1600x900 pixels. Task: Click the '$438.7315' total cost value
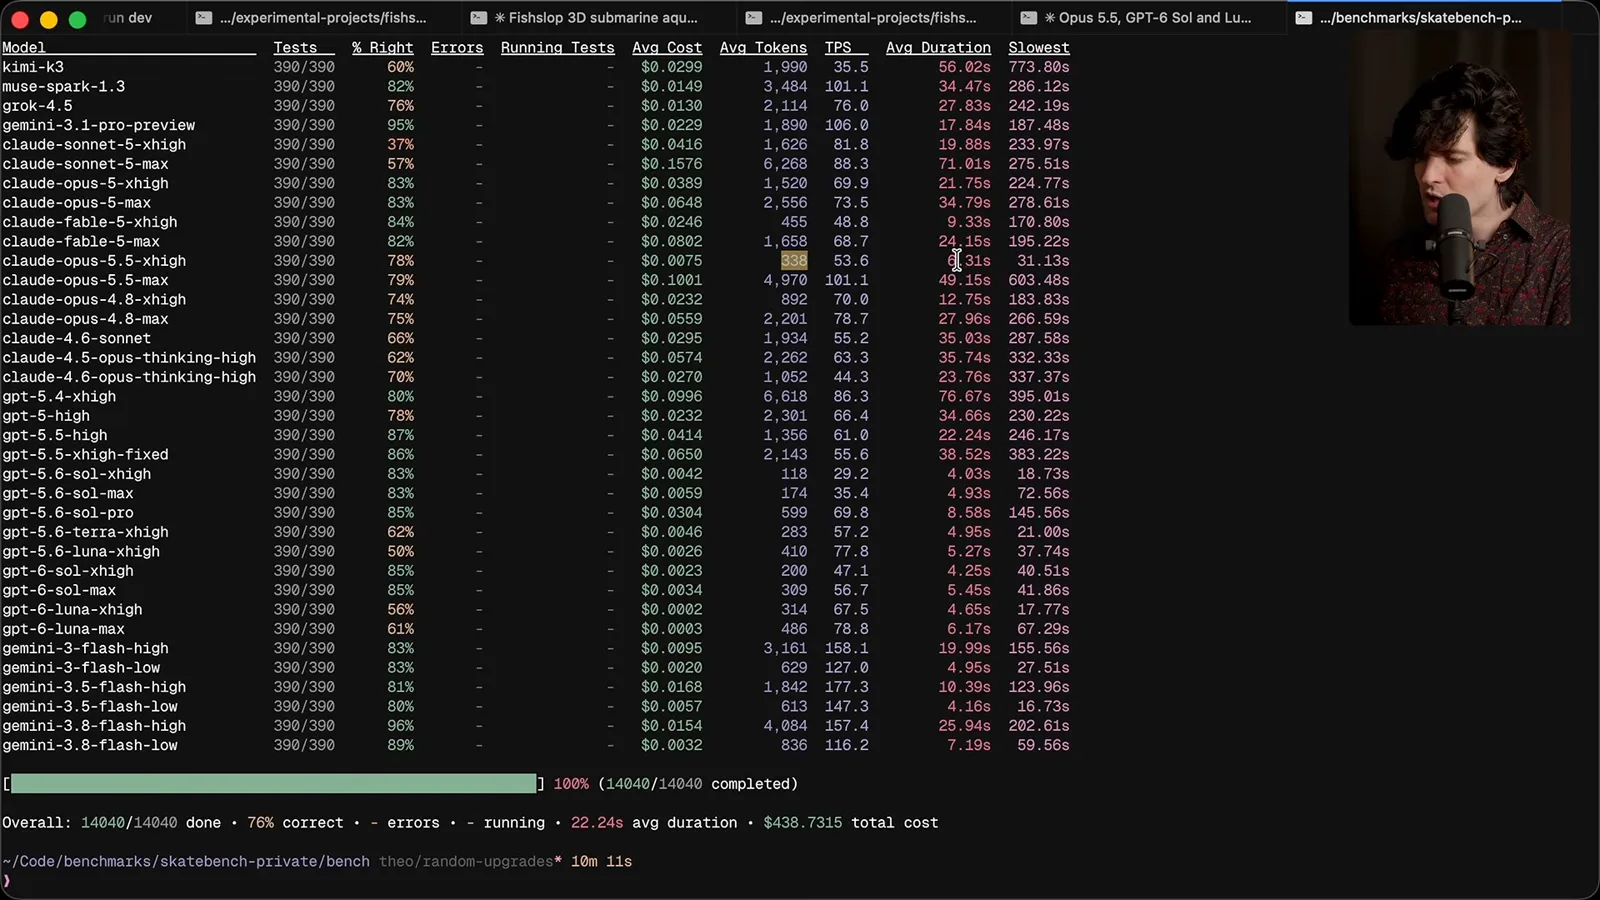pos(803,823)
